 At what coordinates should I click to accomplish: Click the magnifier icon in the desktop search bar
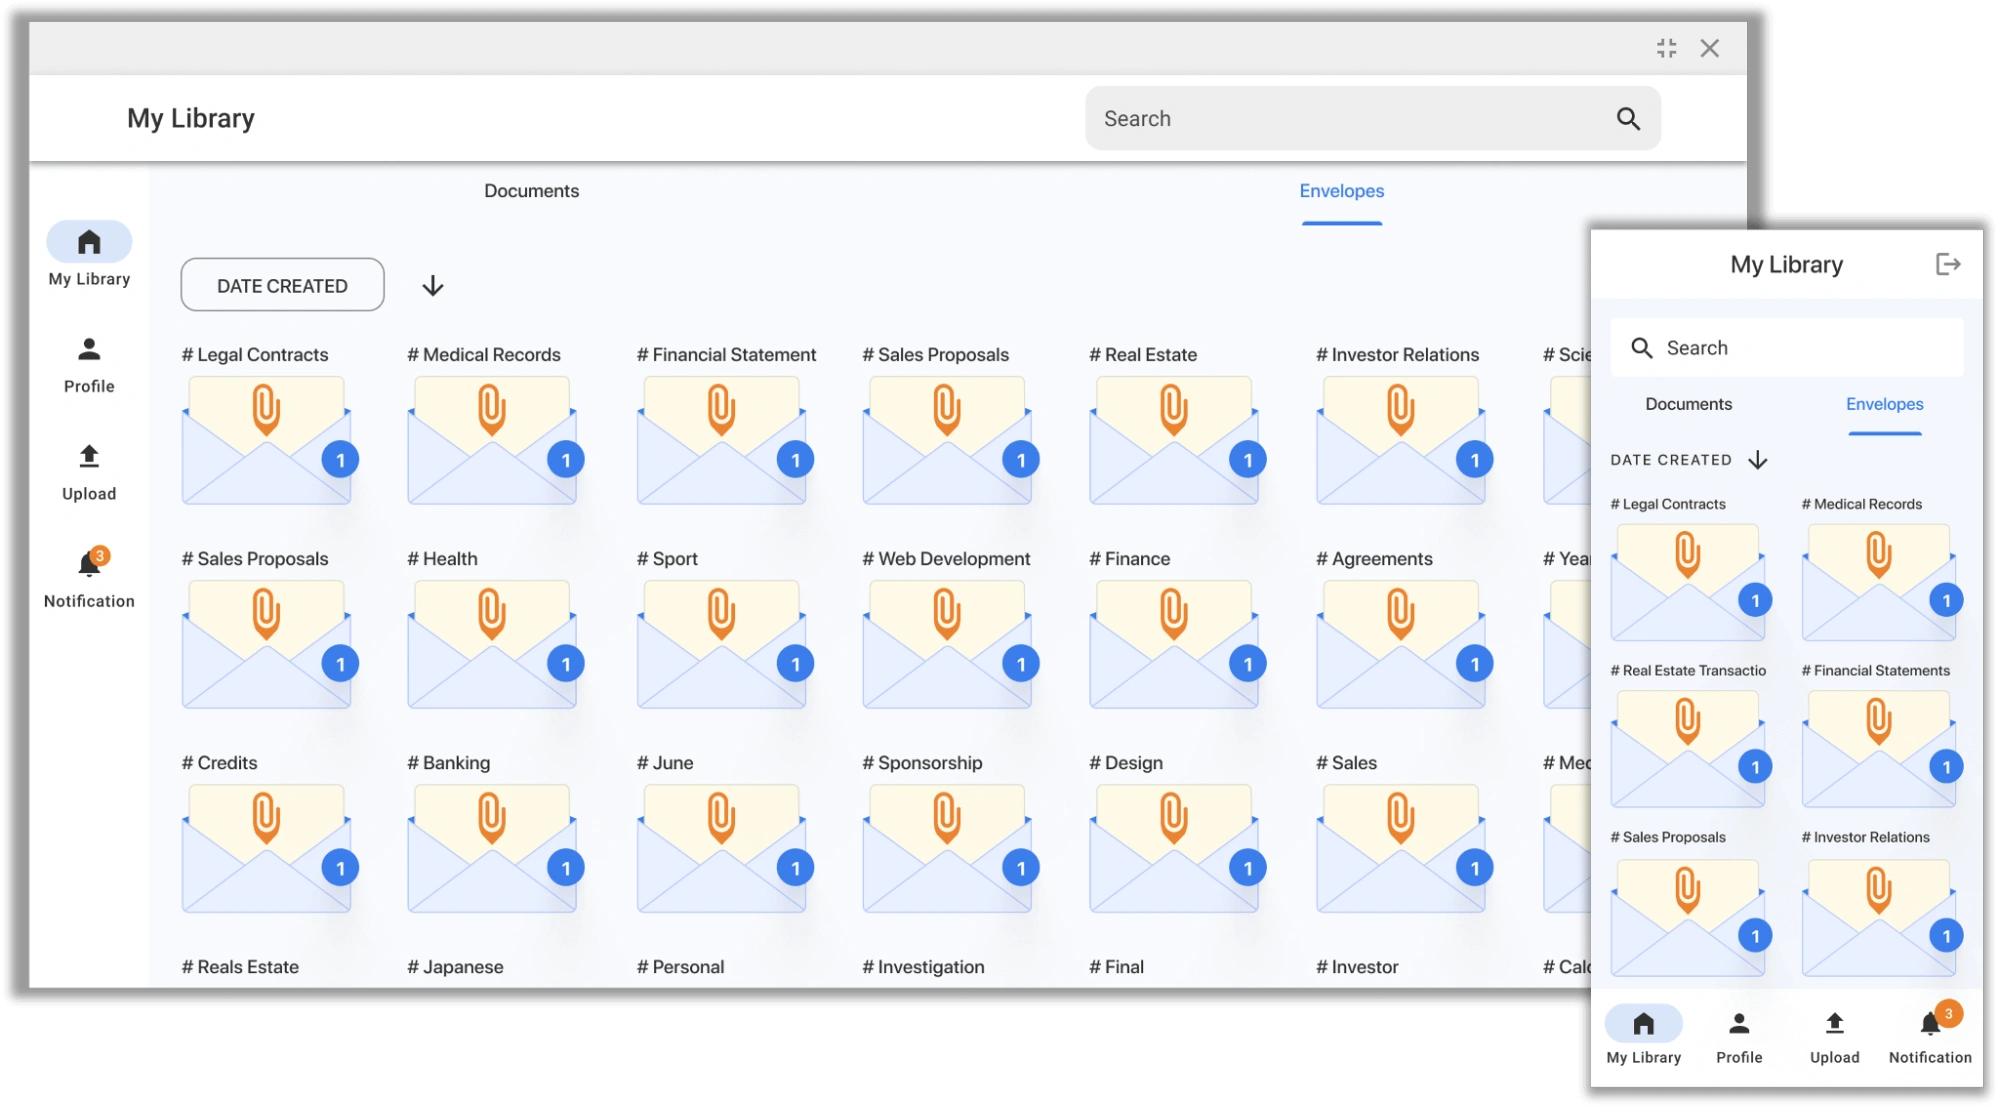[1628, 119]
